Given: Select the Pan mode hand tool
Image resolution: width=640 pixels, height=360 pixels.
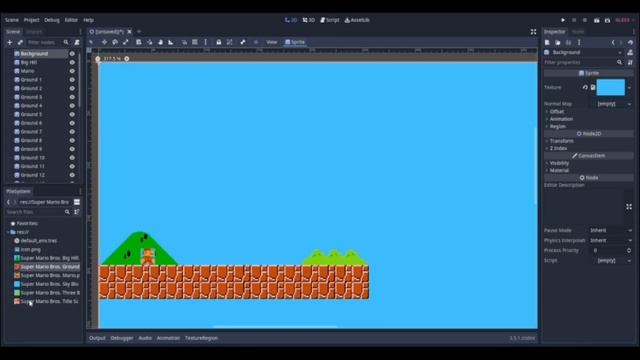Looking at the screenshot, I should 160,42.
